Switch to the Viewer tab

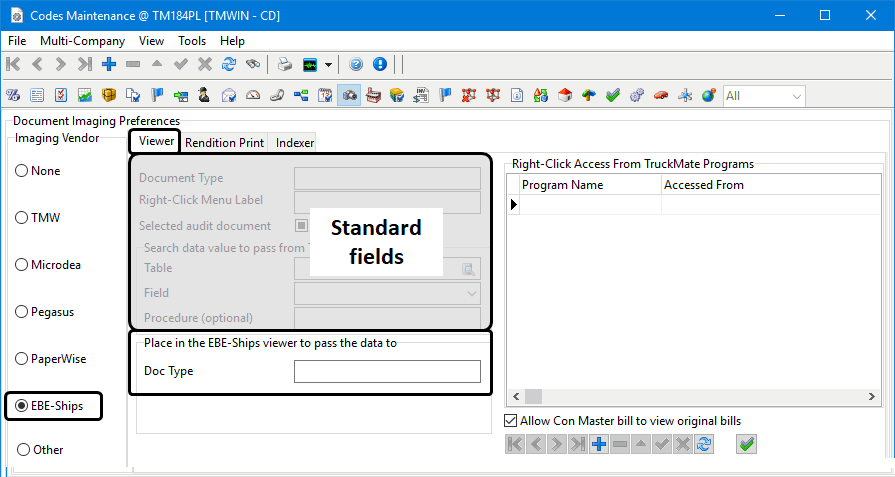click(156, 141)
